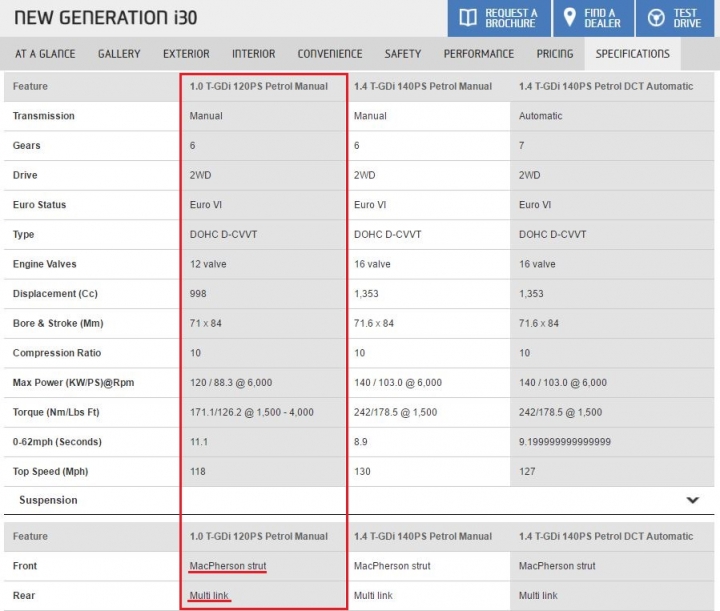The height and width of the screenshot is (611, 720).
Task: Click the Max Power (KW/PS)@Rpm label
Action: click(73, 382)
